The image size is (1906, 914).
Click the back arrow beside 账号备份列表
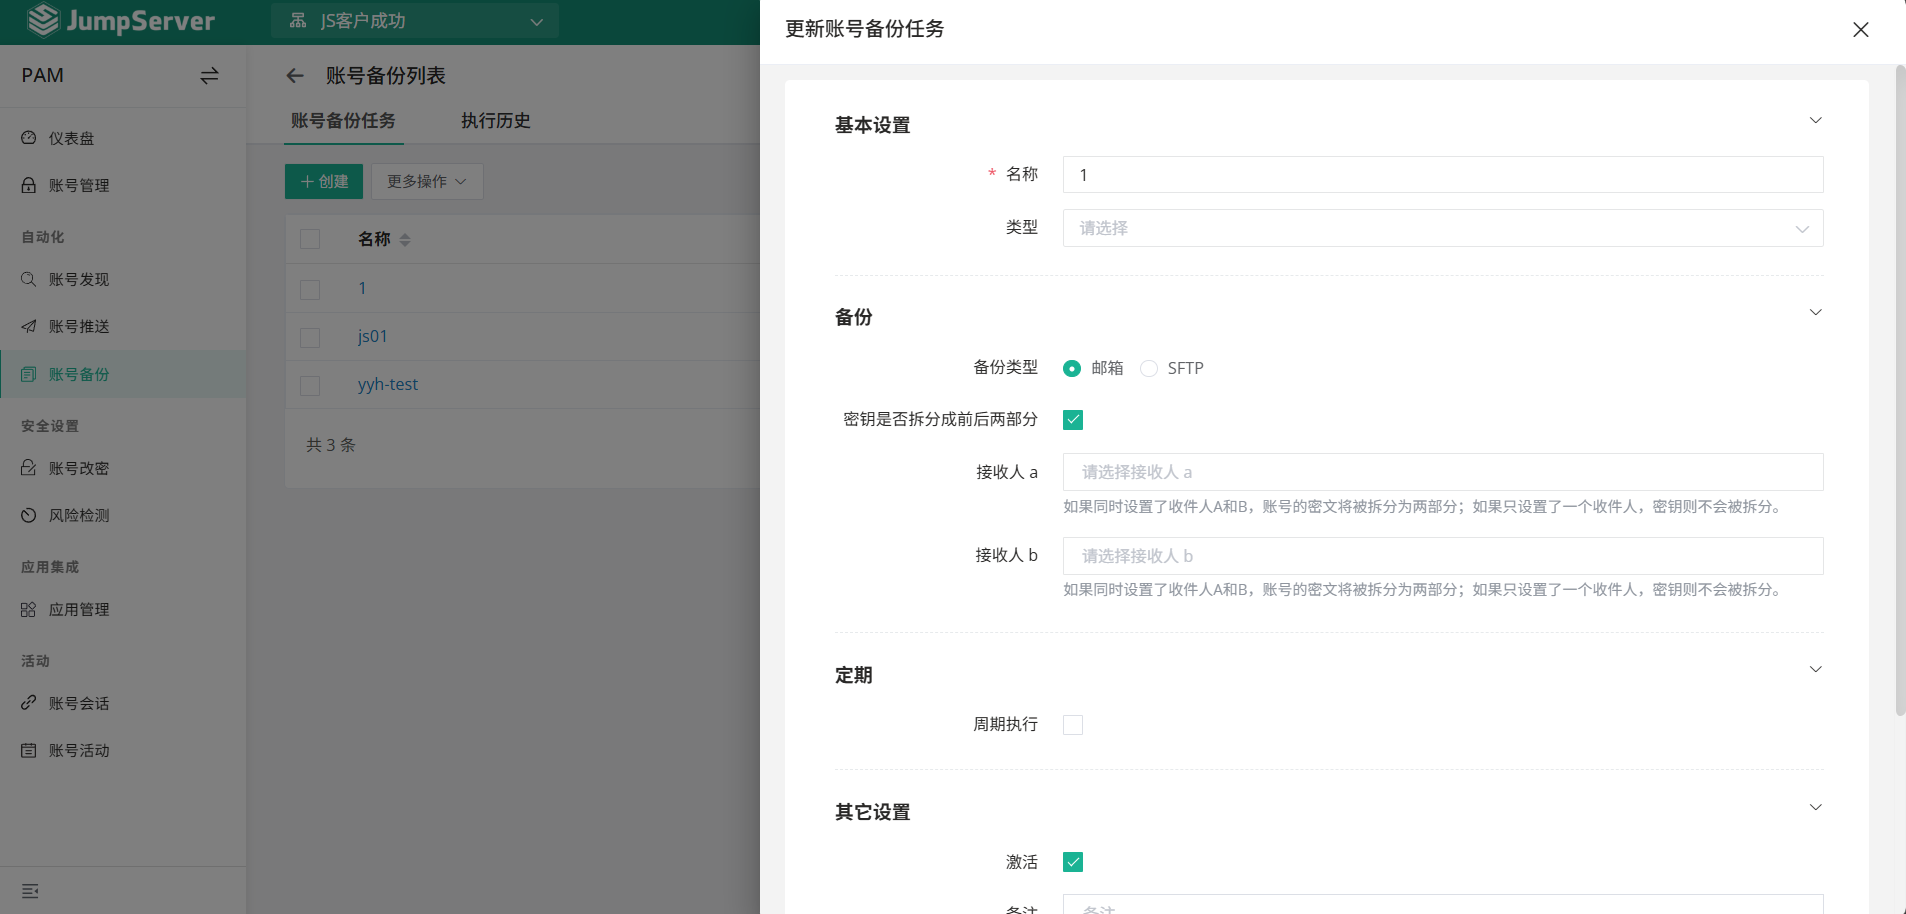pyautogui.click(x=294, y=75)
